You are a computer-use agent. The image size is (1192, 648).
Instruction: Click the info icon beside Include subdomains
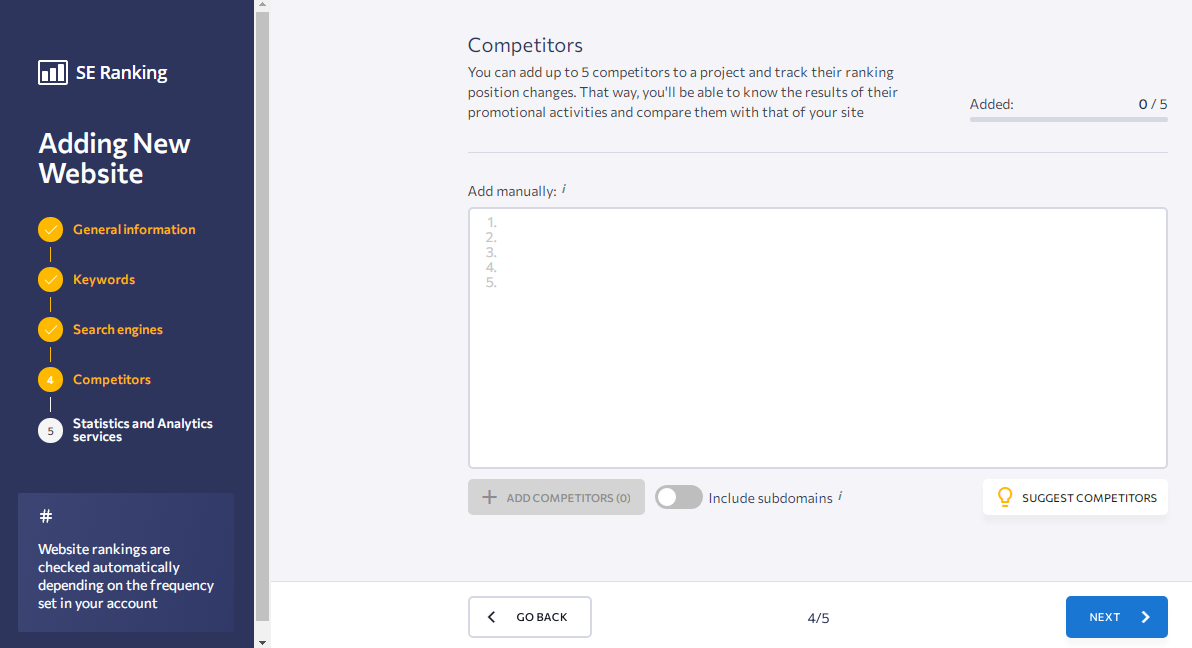click(x=840, y=496)
